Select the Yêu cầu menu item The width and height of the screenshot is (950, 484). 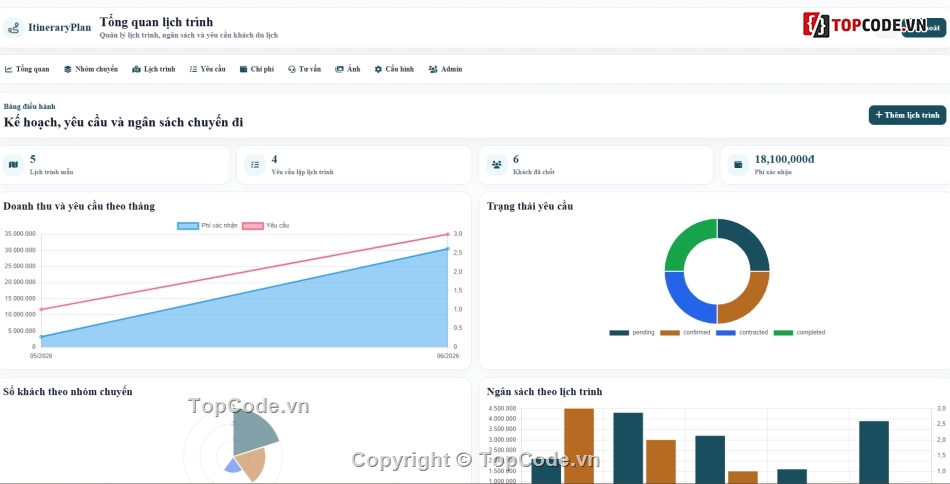207,69
